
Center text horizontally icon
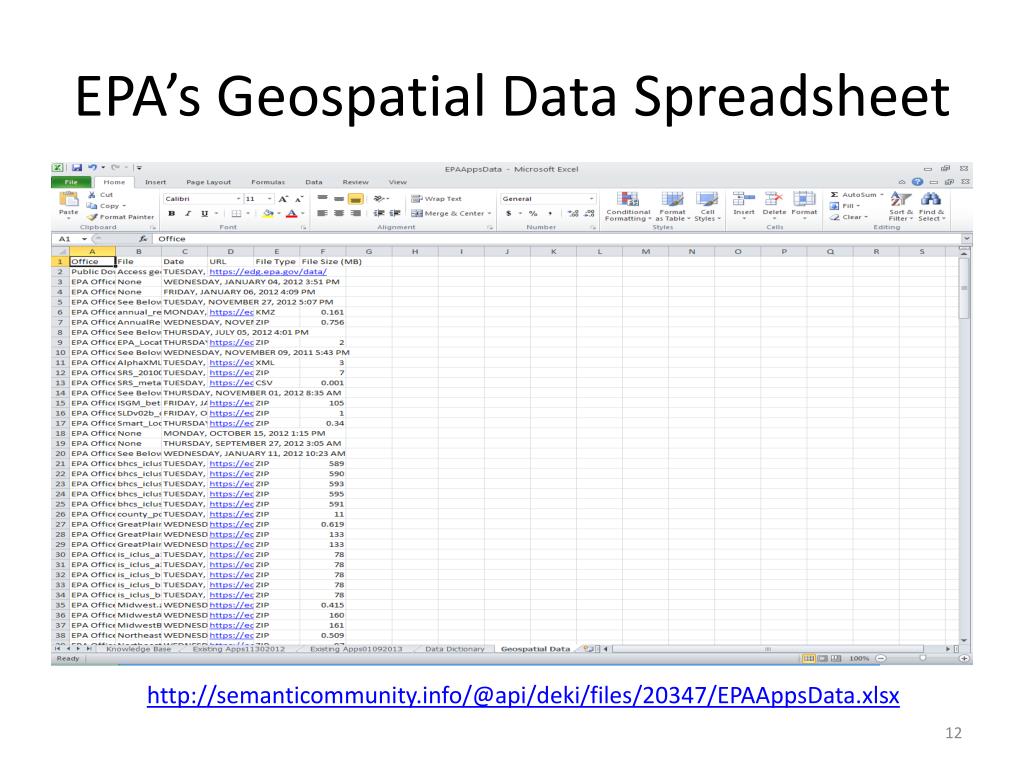point(339,214)
